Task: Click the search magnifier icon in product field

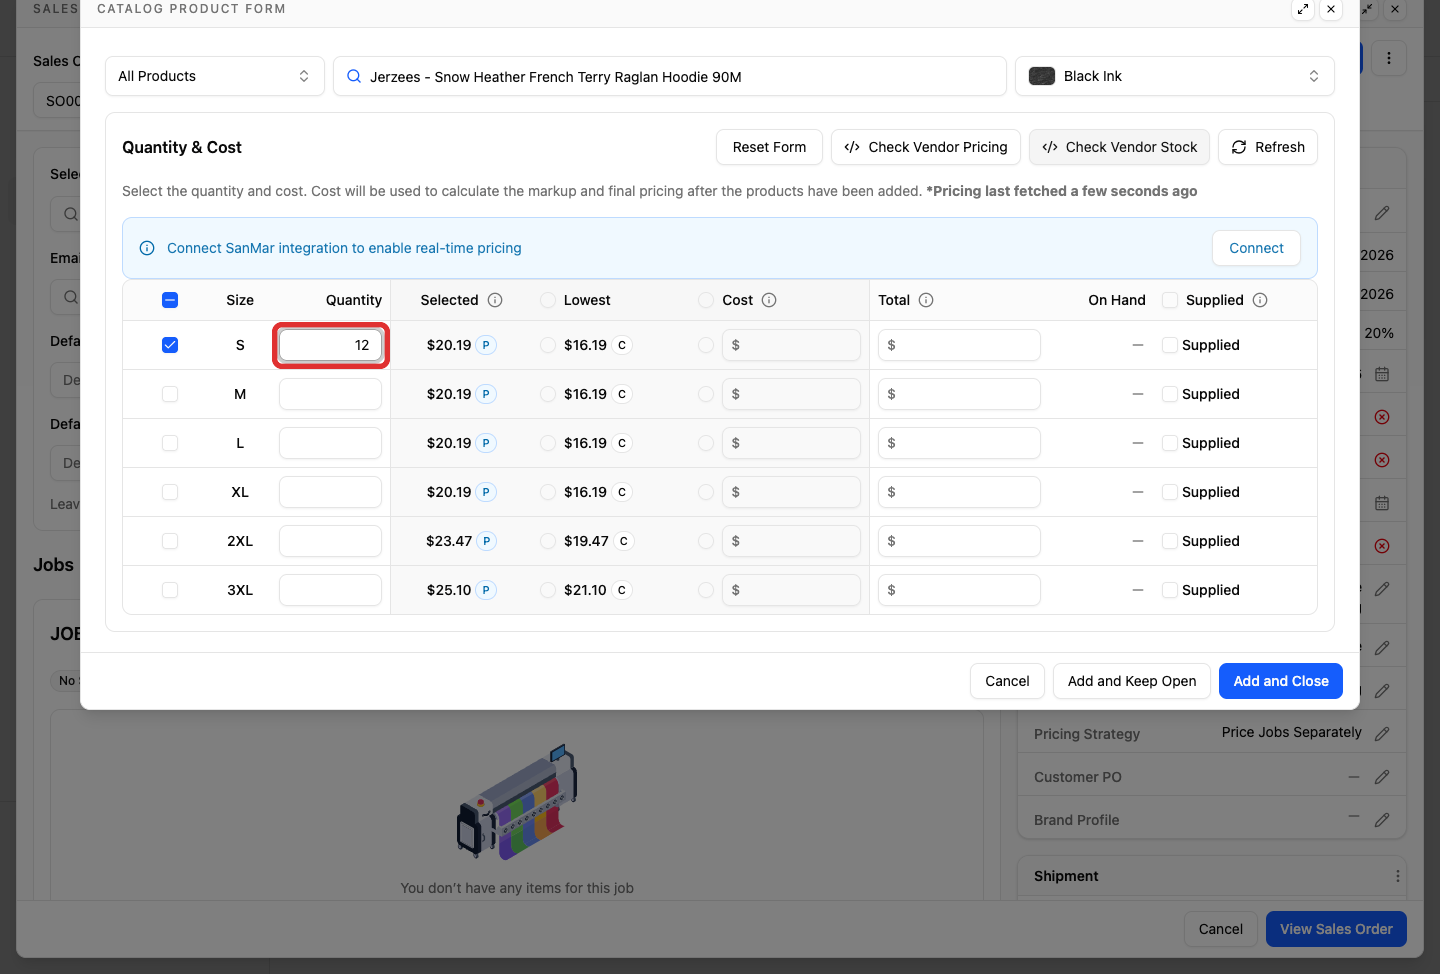Action: tap(354, 76)
